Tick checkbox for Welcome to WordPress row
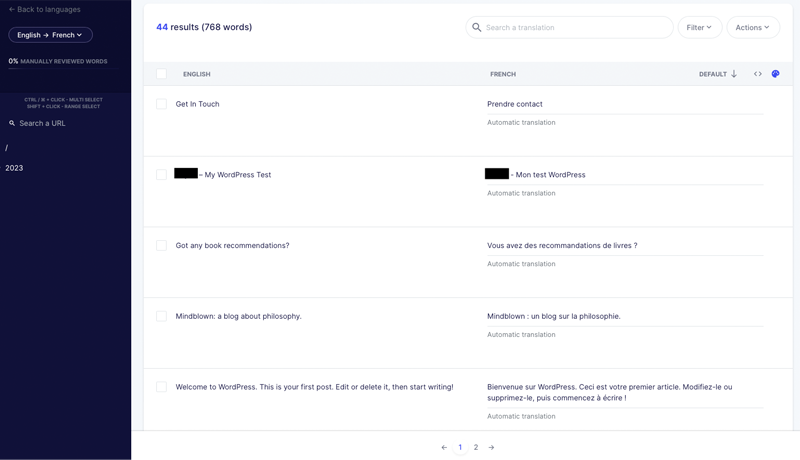Viewport: 800px width, 460px height. [161, 387]
